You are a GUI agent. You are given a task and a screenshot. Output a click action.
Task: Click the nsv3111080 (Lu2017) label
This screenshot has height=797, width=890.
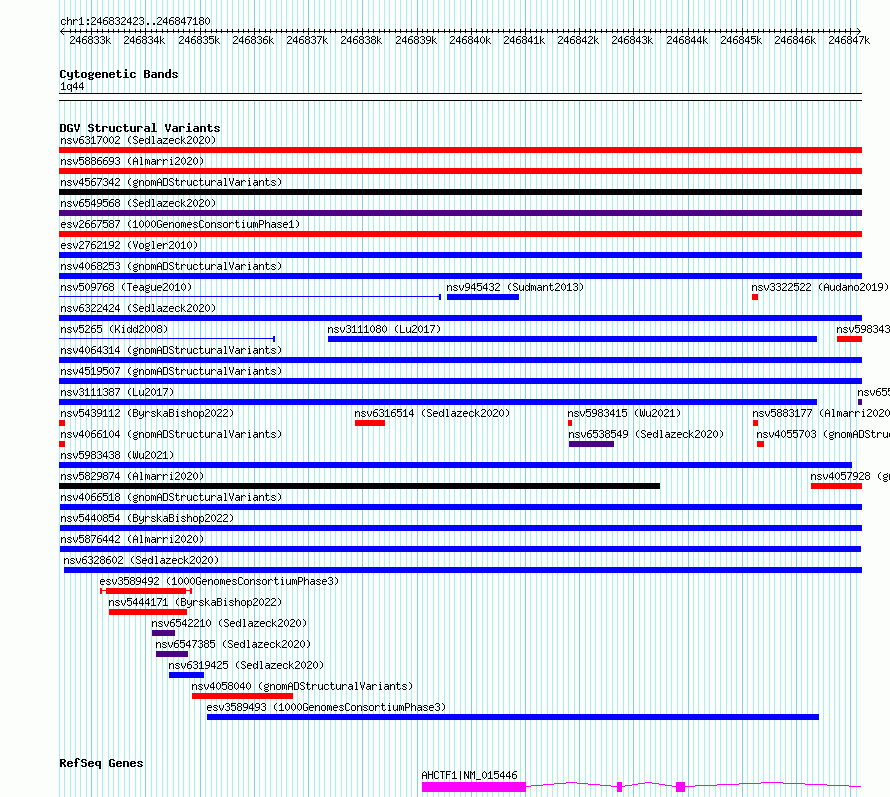click(384, 329)
